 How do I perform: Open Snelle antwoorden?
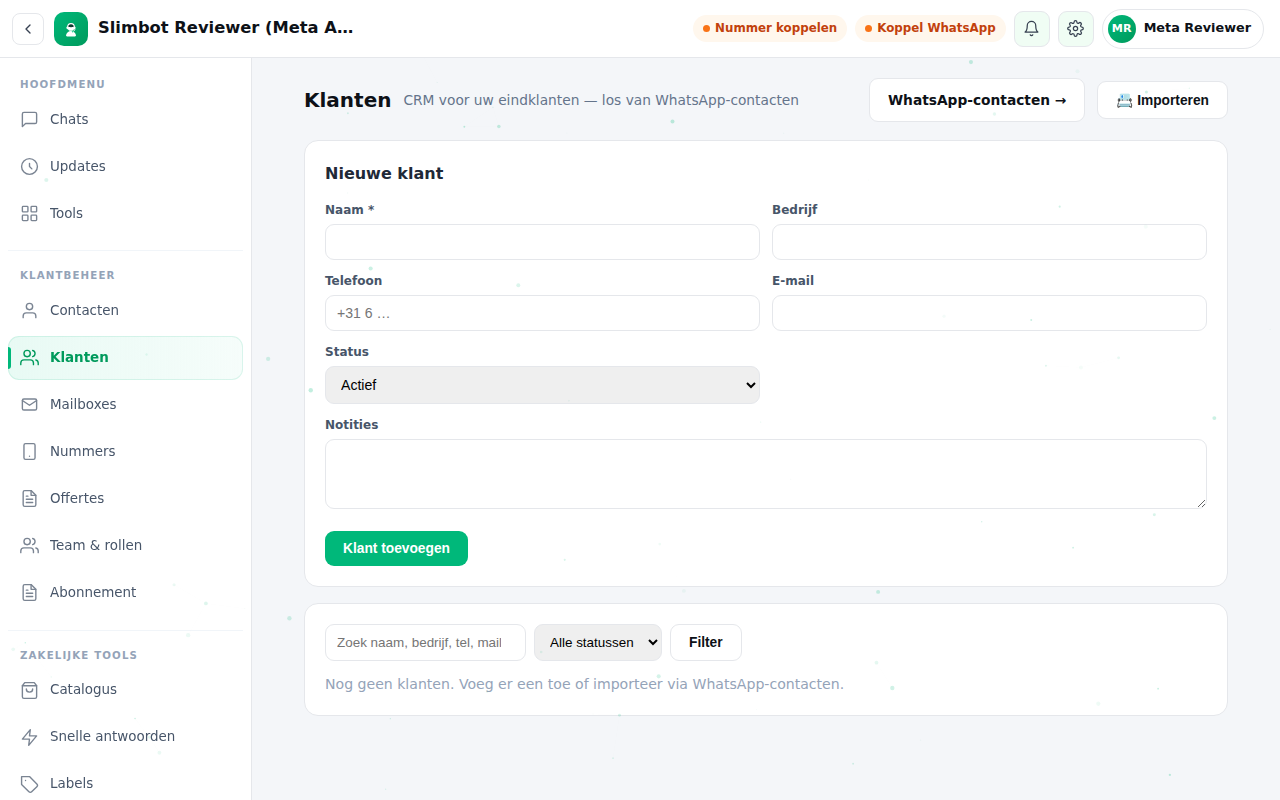(x=125, y=736)
